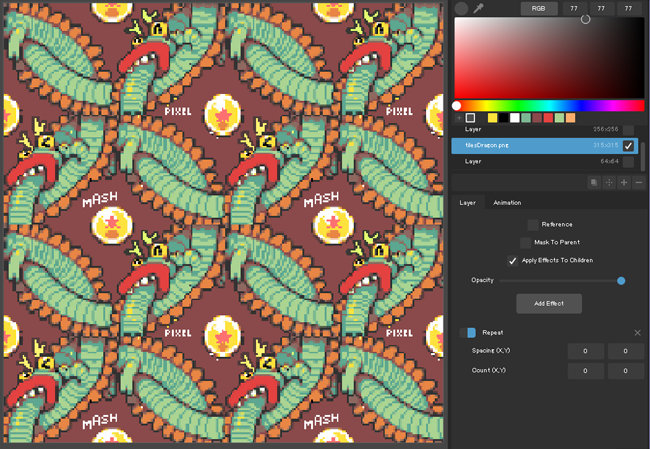Uncheck visibility of tilesDragon.png layer
650x449 pixels.
click(x=628, y=146)
